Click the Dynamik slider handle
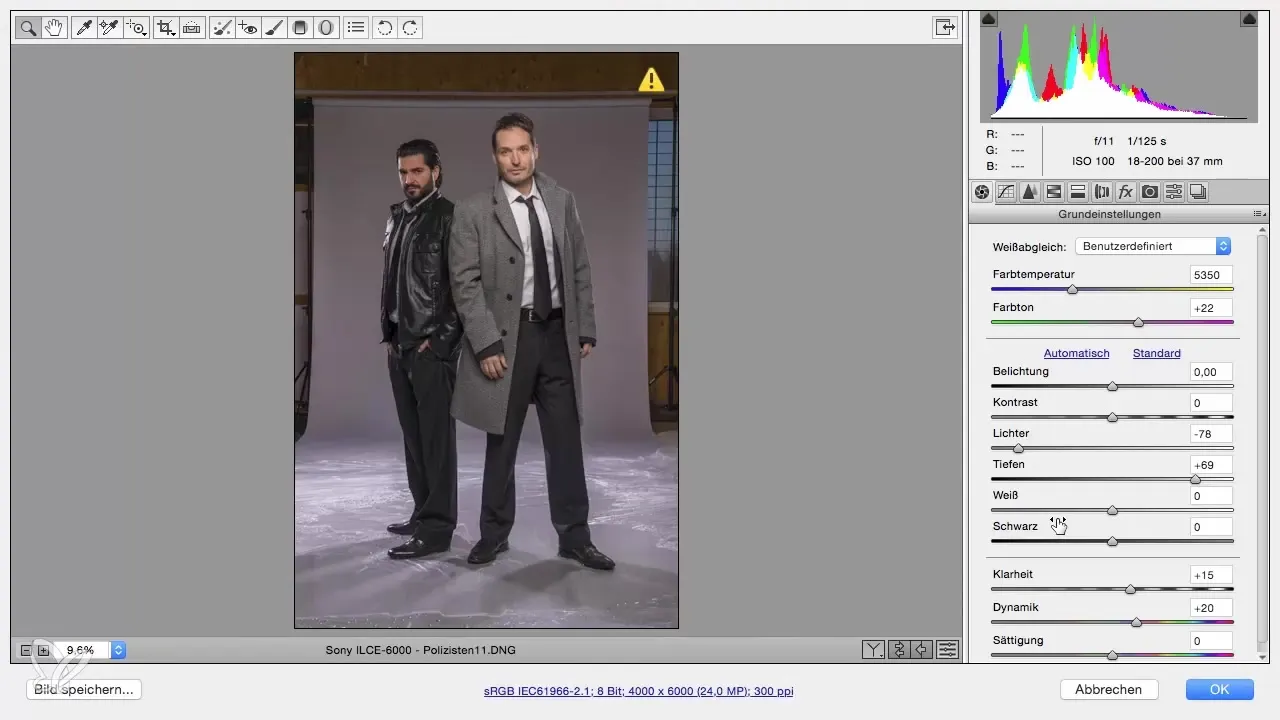This screenshot has height=720, width=1280. tap(1136, 622)
